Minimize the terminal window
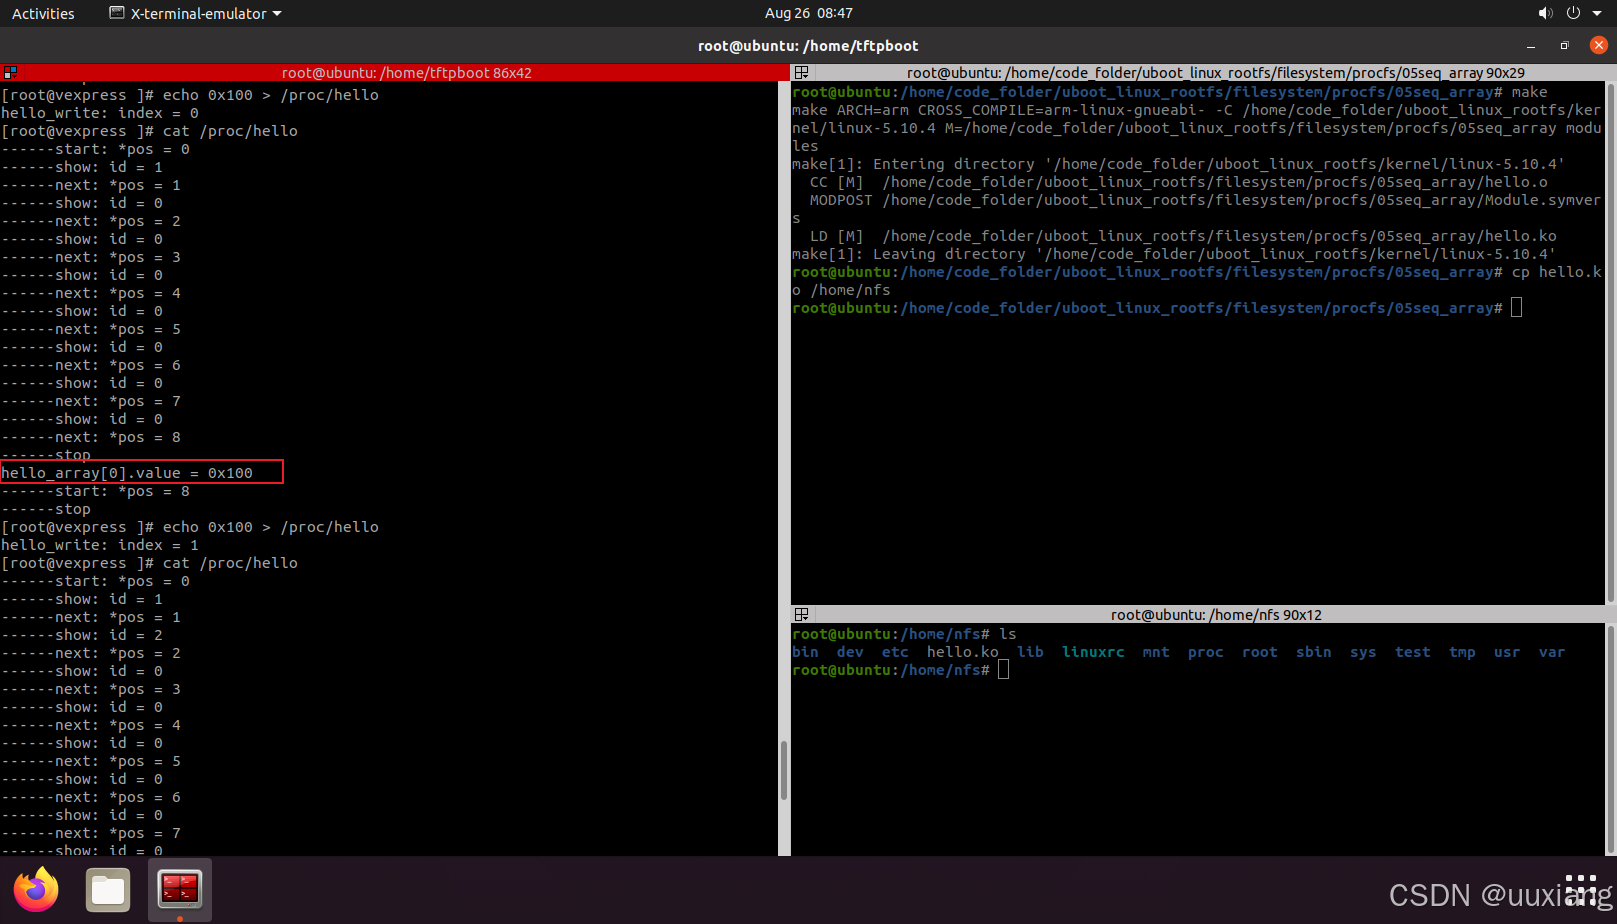The height and width of the screenshot is (924, 1617). pos(1530,46)
